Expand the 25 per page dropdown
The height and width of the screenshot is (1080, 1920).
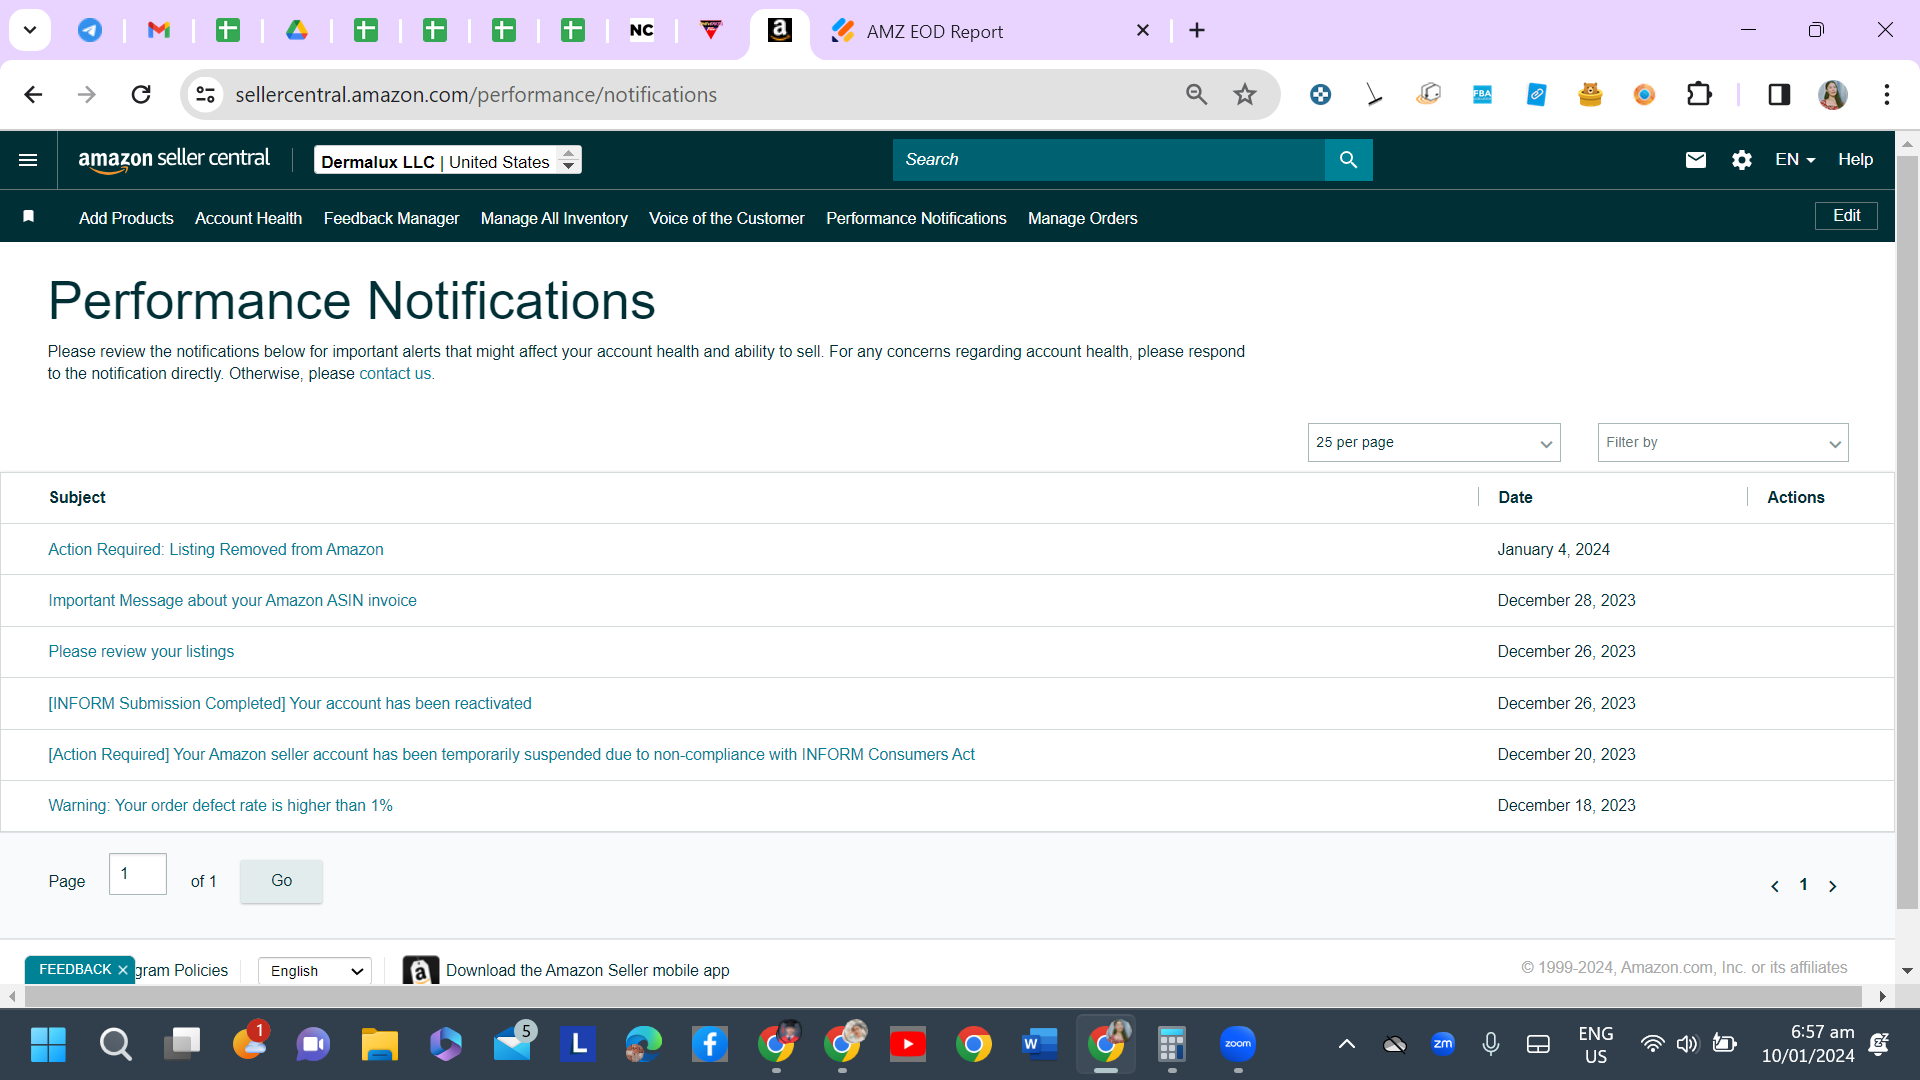click(1434, 442)
